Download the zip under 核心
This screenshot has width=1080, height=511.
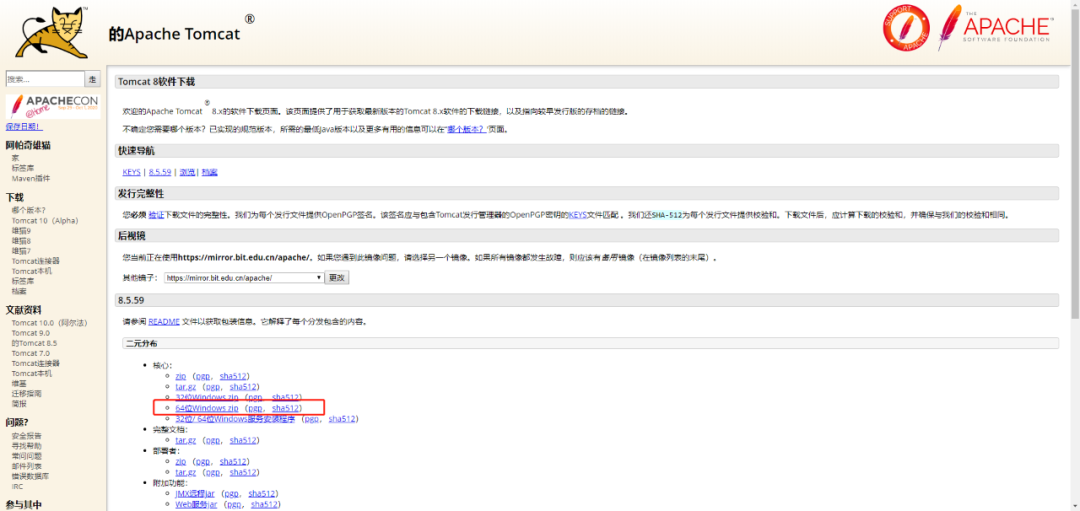(180, 376)
